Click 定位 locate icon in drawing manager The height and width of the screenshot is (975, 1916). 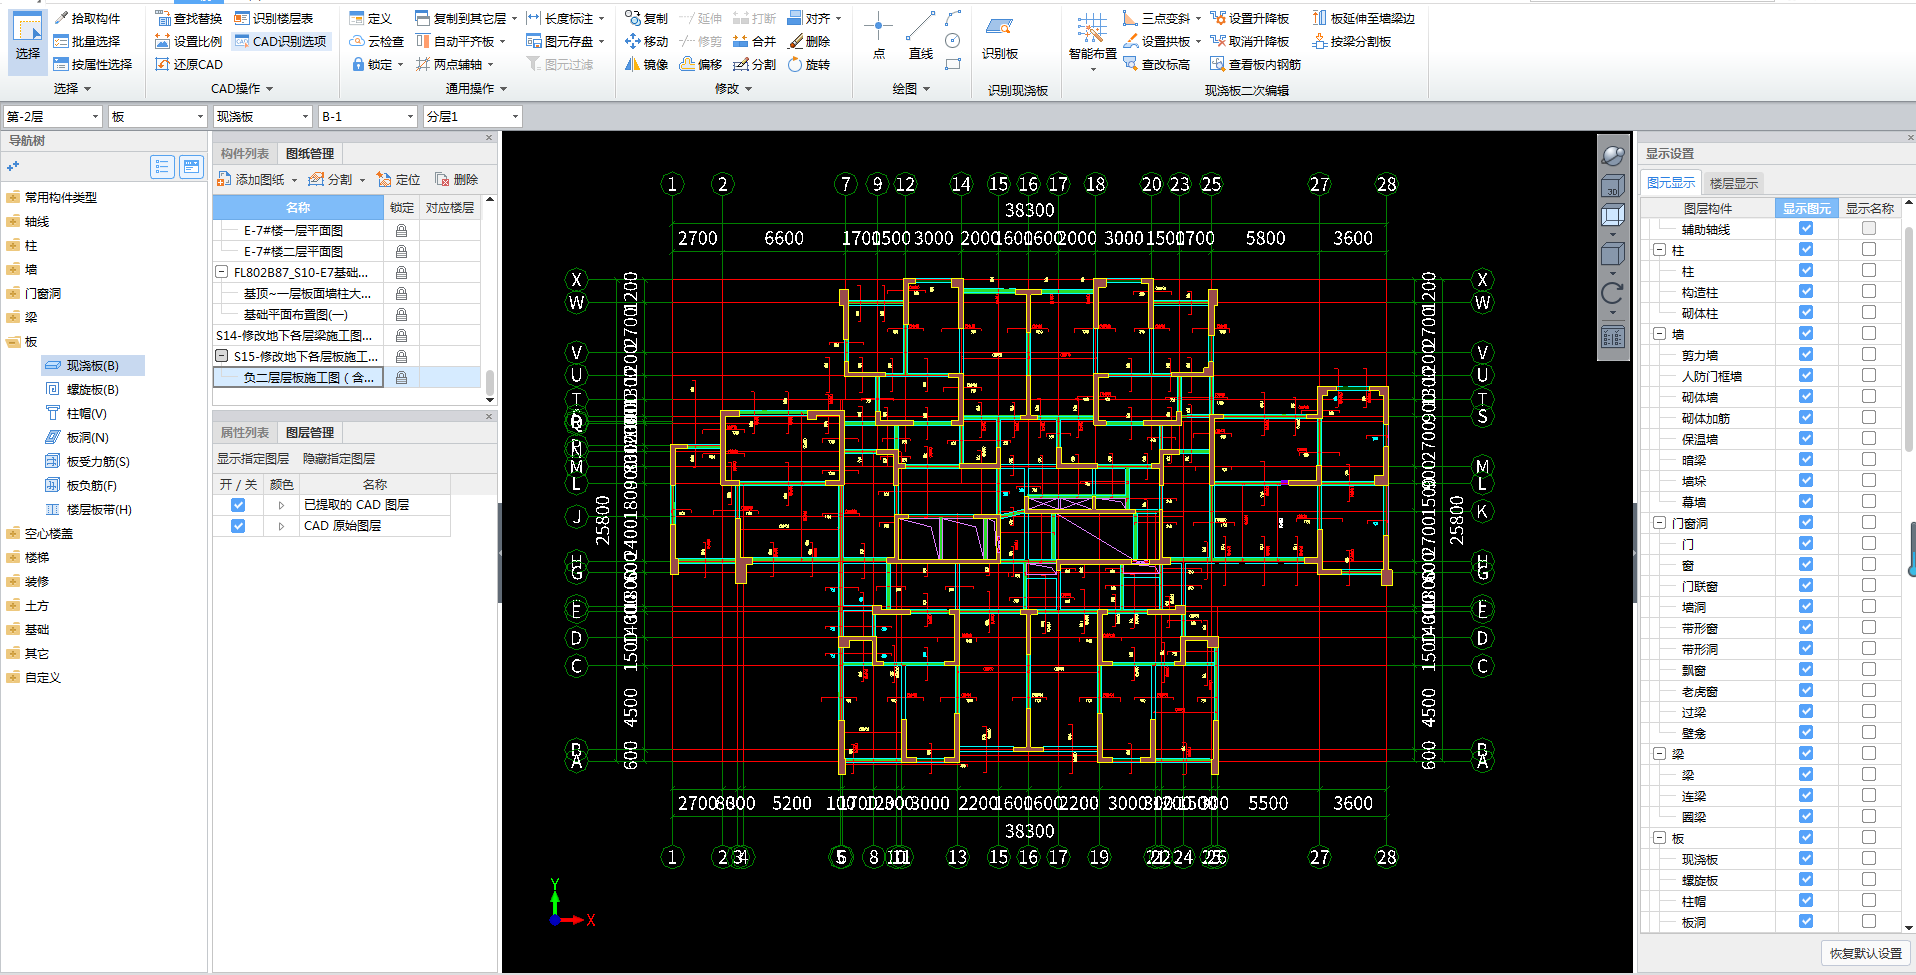[398, 179]
